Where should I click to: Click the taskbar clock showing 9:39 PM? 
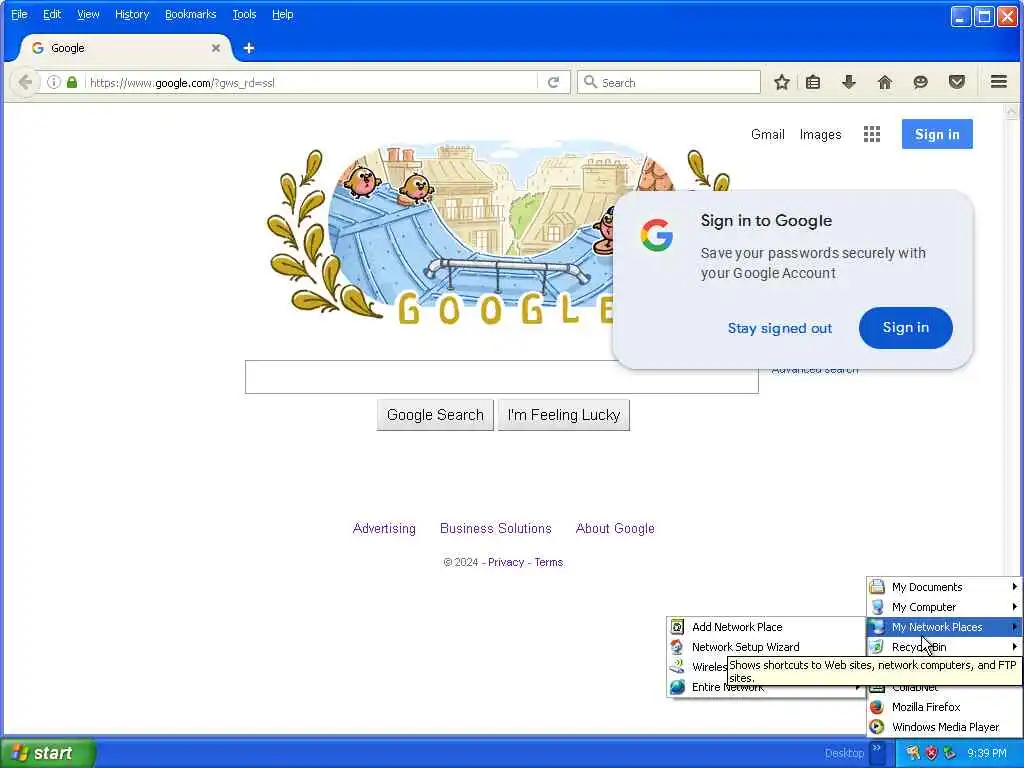[987, 753]
